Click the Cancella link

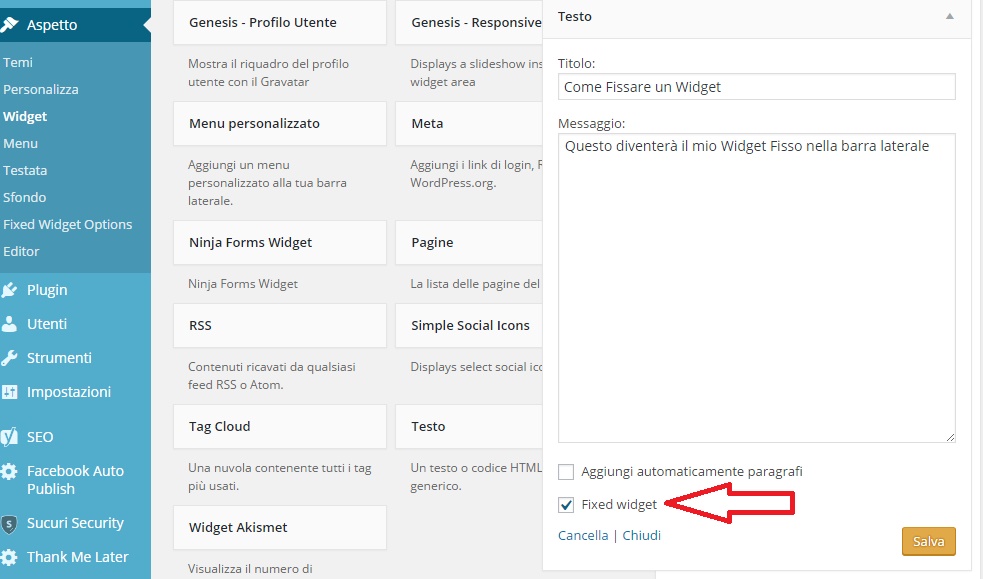583,535
